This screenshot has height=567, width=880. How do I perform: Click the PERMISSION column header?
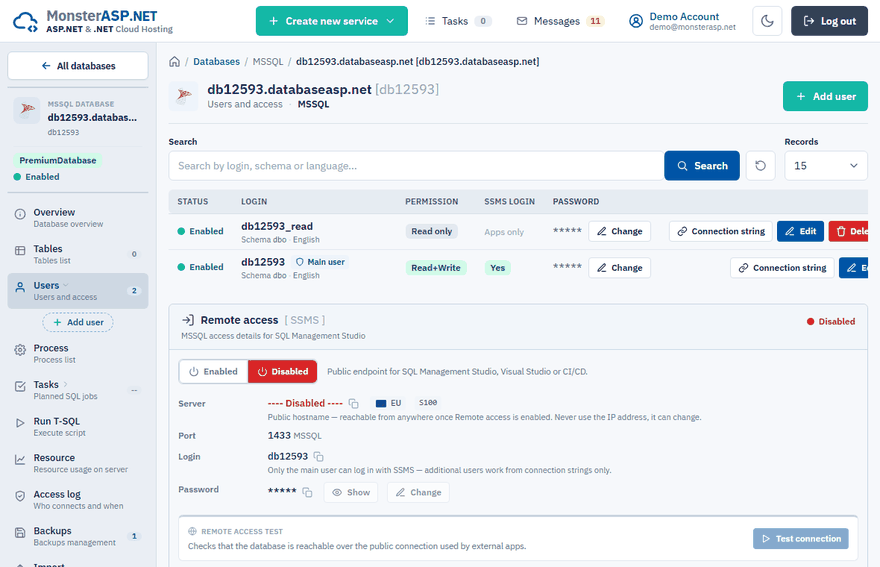click(x=432, y=202)
